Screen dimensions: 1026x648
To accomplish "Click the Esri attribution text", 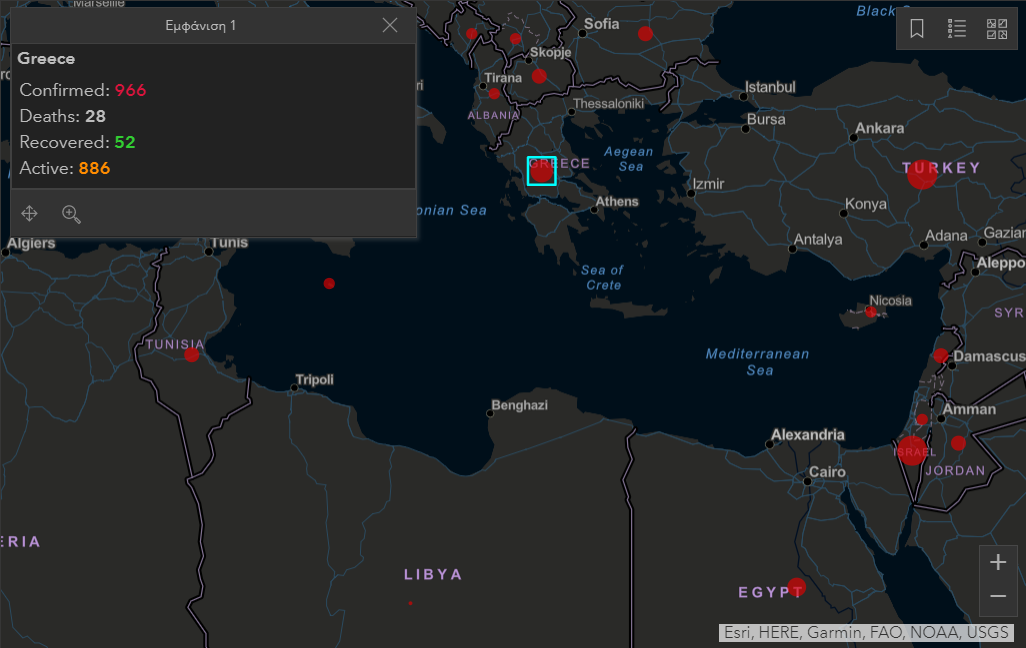I will (866, 632).
